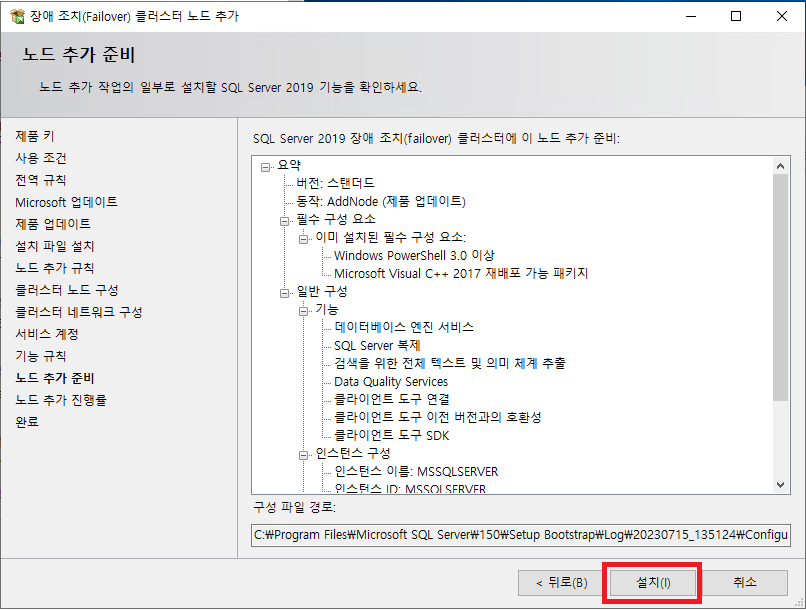Viewport: 806px width, 610px height.
Task: Select the 동작: AddNode tree row
Action: (x=381, y=201)
